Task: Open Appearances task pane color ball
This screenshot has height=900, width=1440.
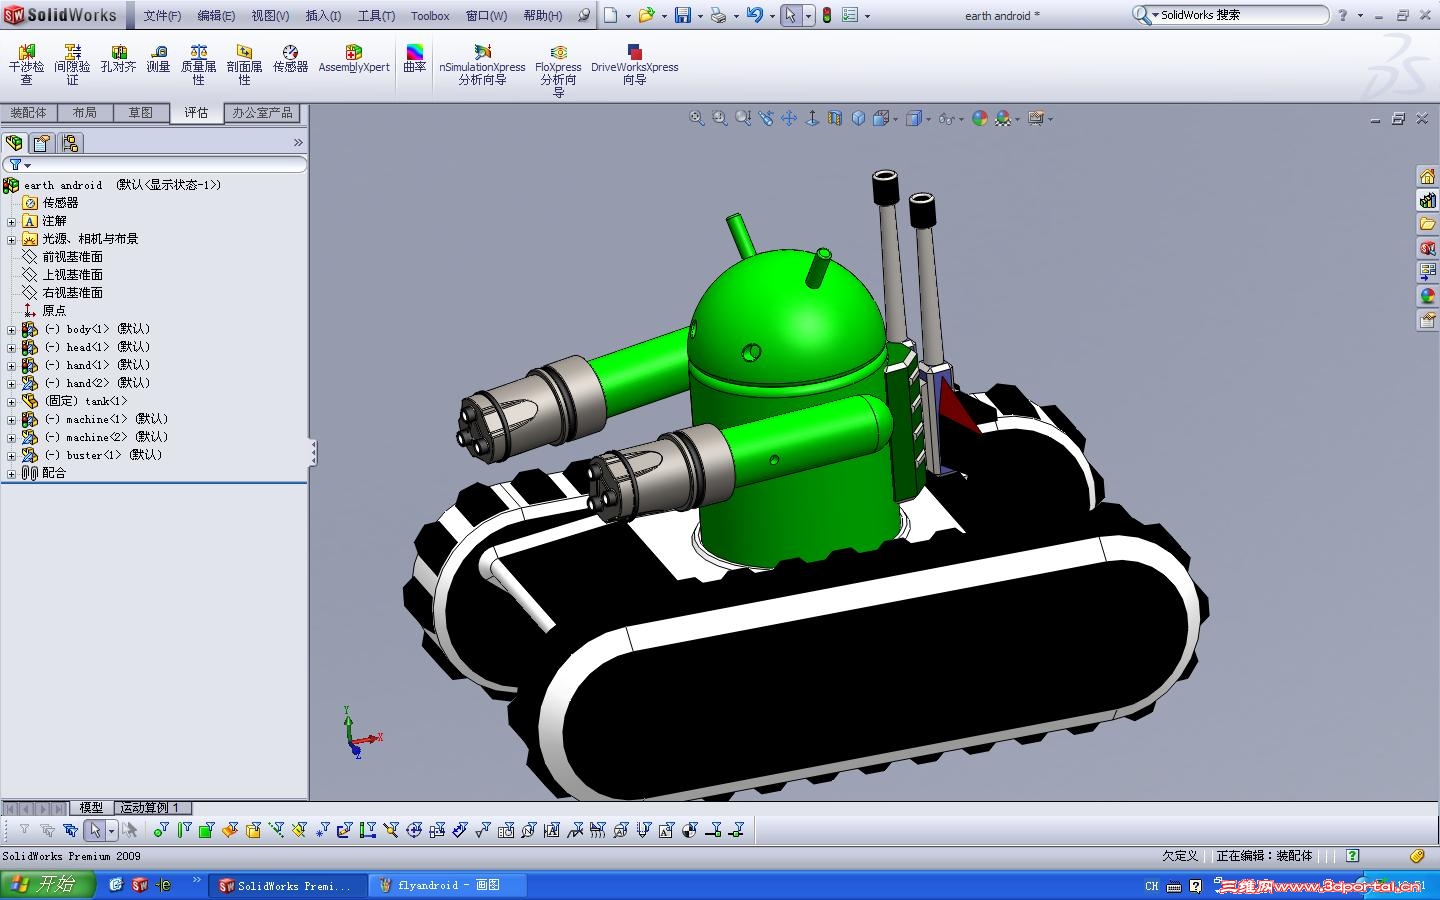Action: [1428, 296]
